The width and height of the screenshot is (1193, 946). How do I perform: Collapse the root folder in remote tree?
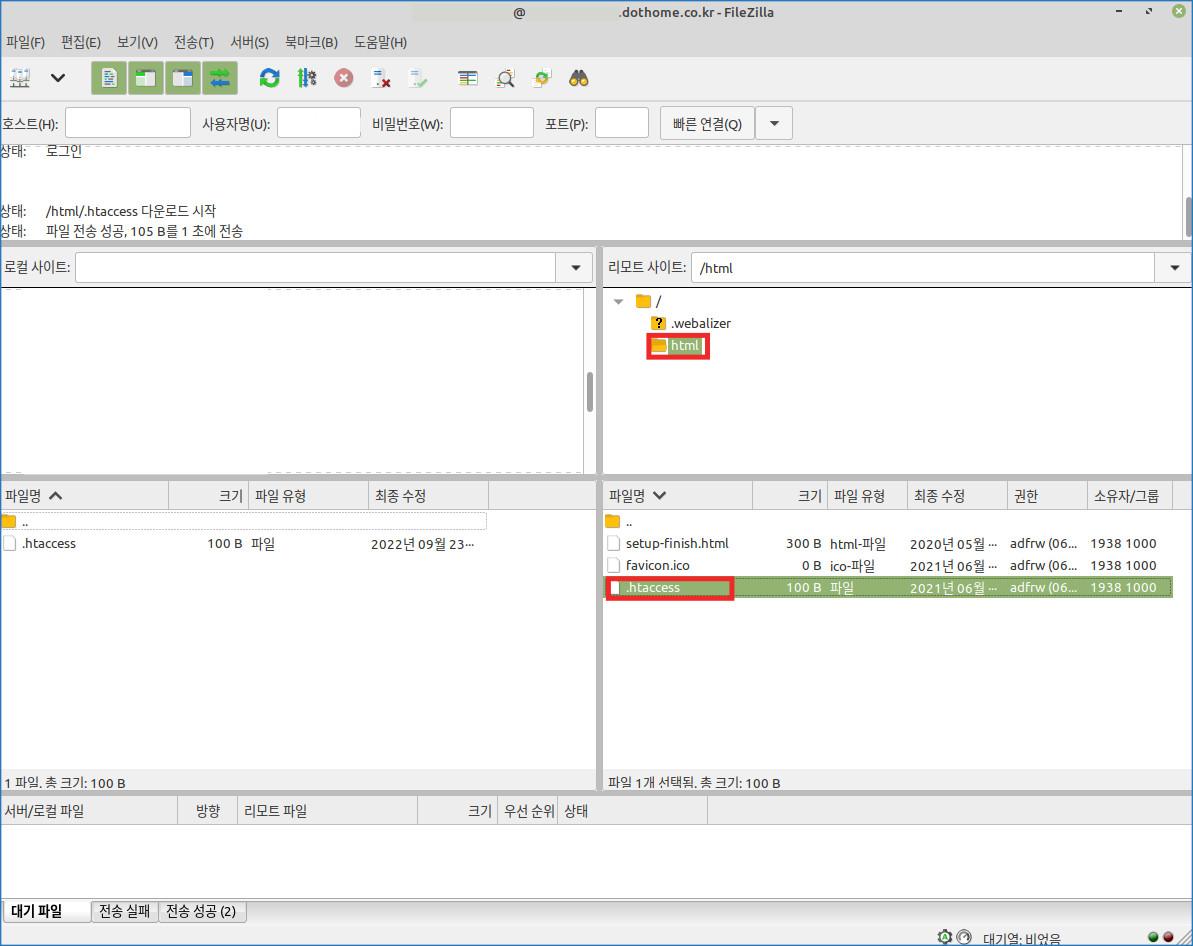tap(618, 301)
